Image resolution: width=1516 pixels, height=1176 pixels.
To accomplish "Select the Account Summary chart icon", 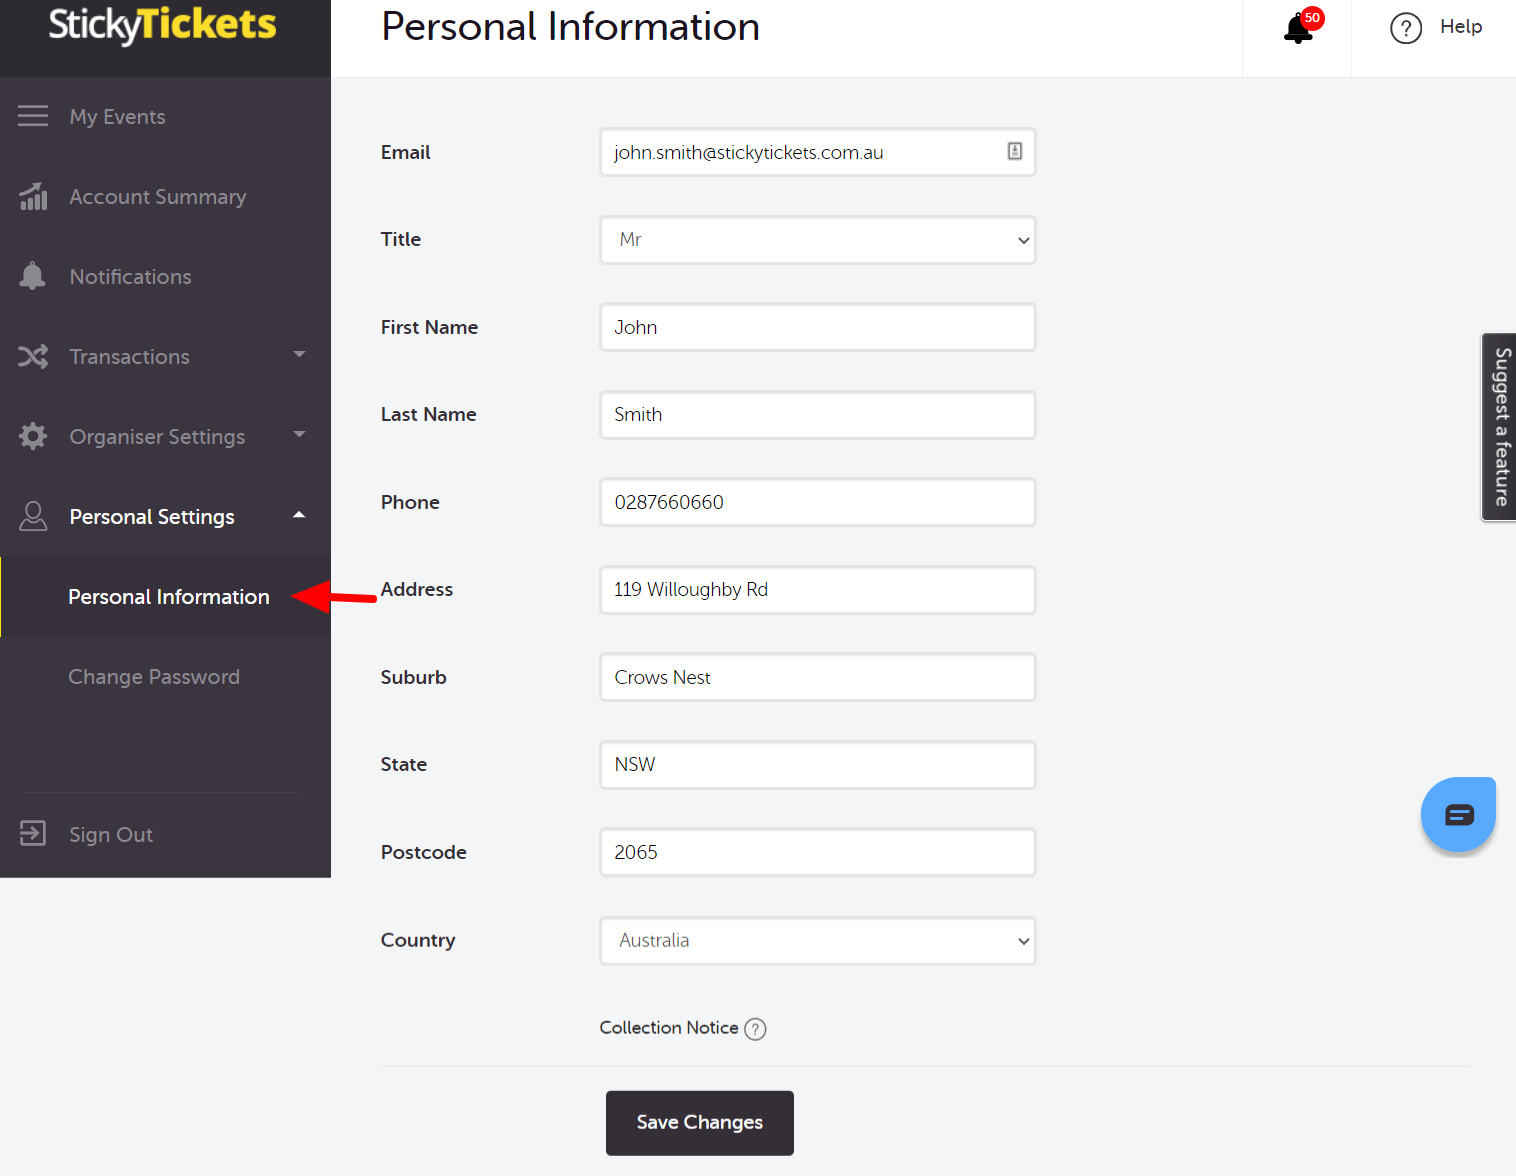I will click(x=33, y=196).
